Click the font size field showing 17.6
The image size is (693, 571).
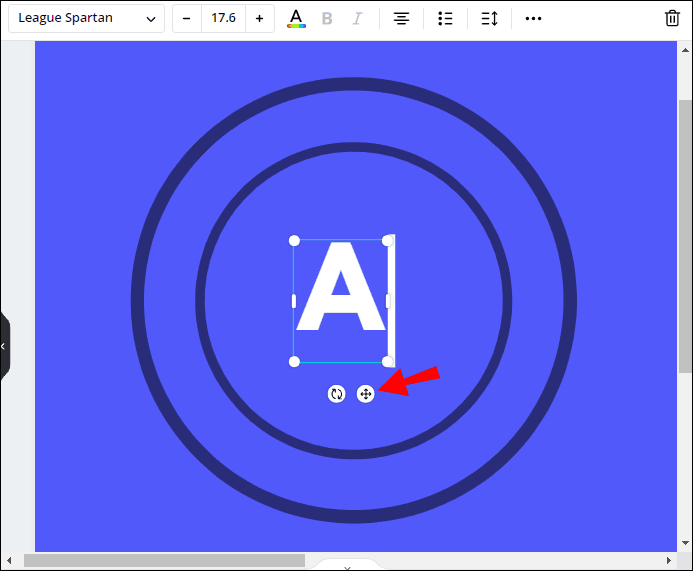tap(223, 19)
